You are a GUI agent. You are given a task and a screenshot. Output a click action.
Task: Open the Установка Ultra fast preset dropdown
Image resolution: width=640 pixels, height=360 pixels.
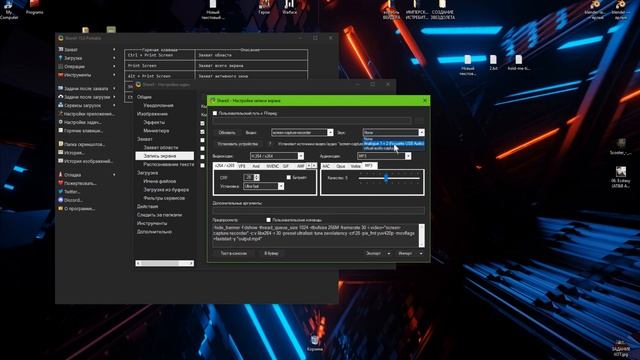263,186
